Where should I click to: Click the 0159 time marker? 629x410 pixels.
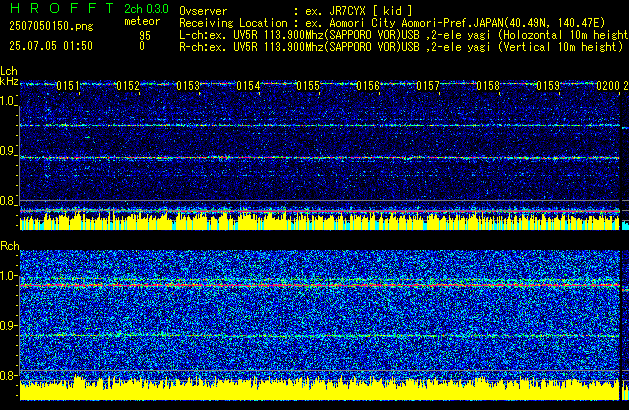(548, 86)
